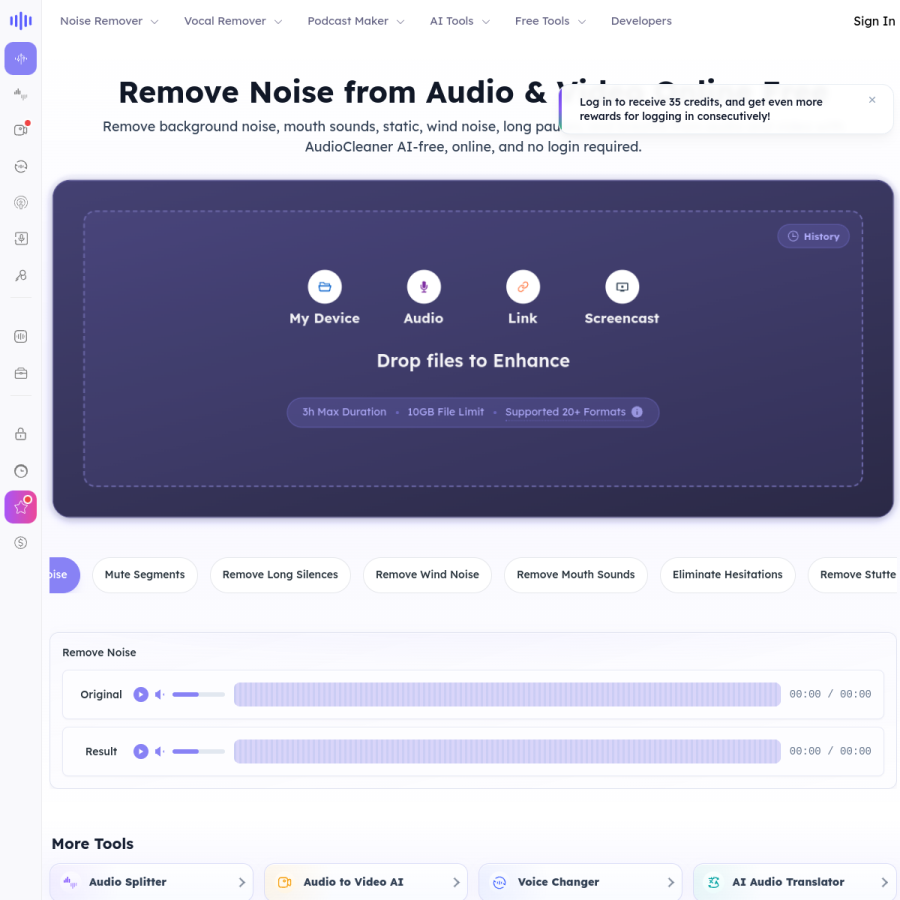Screen dimensions: 900x900
Task: Choose the Link import icon
Action: [522, 286]
